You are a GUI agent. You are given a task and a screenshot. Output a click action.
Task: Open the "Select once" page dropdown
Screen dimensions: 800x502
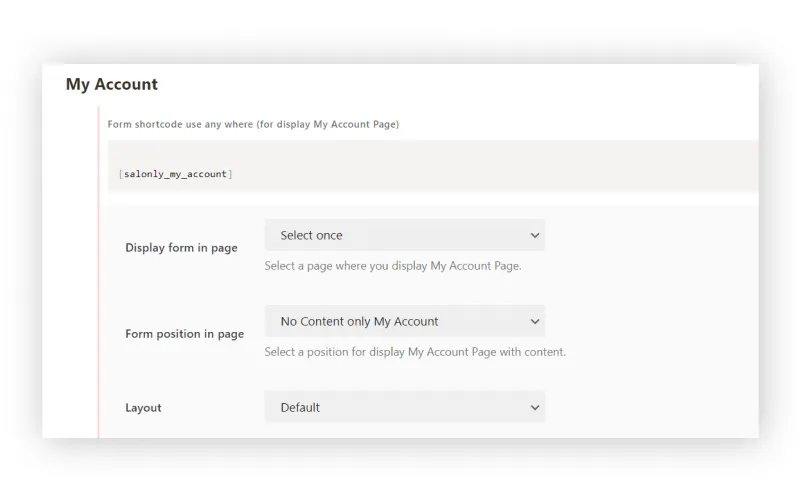click(404, 235)
